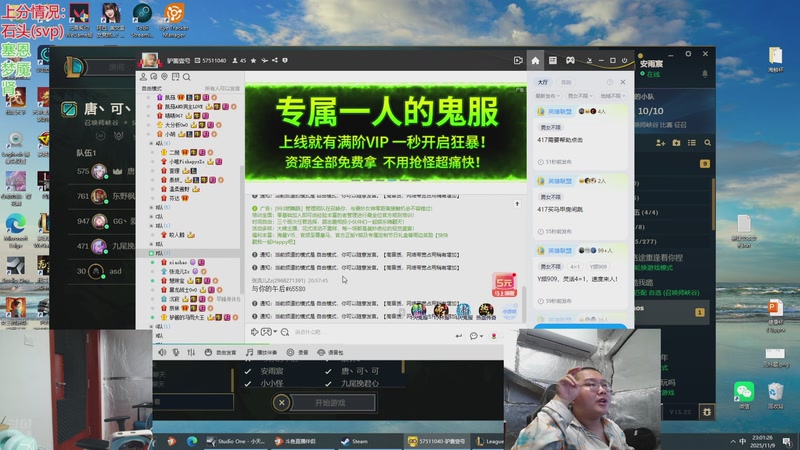Click the bookmark list icon above user list
800x450 pixels.
[176, 77]
